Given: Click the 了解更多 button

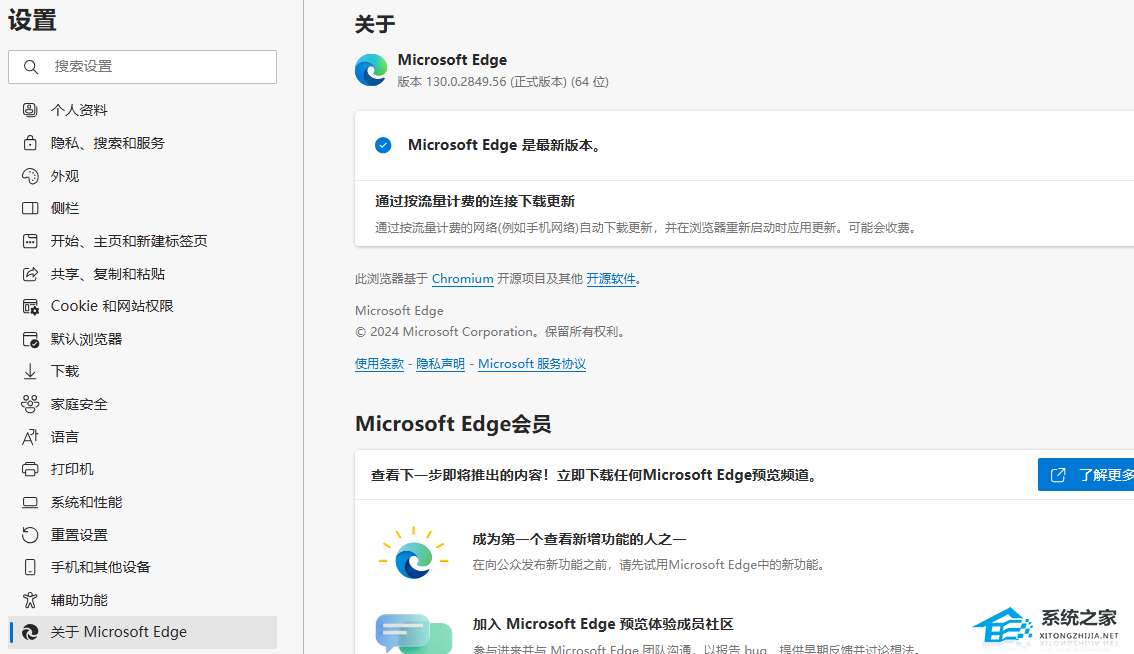Looking at the screenshot, I should coord(1086,475).
